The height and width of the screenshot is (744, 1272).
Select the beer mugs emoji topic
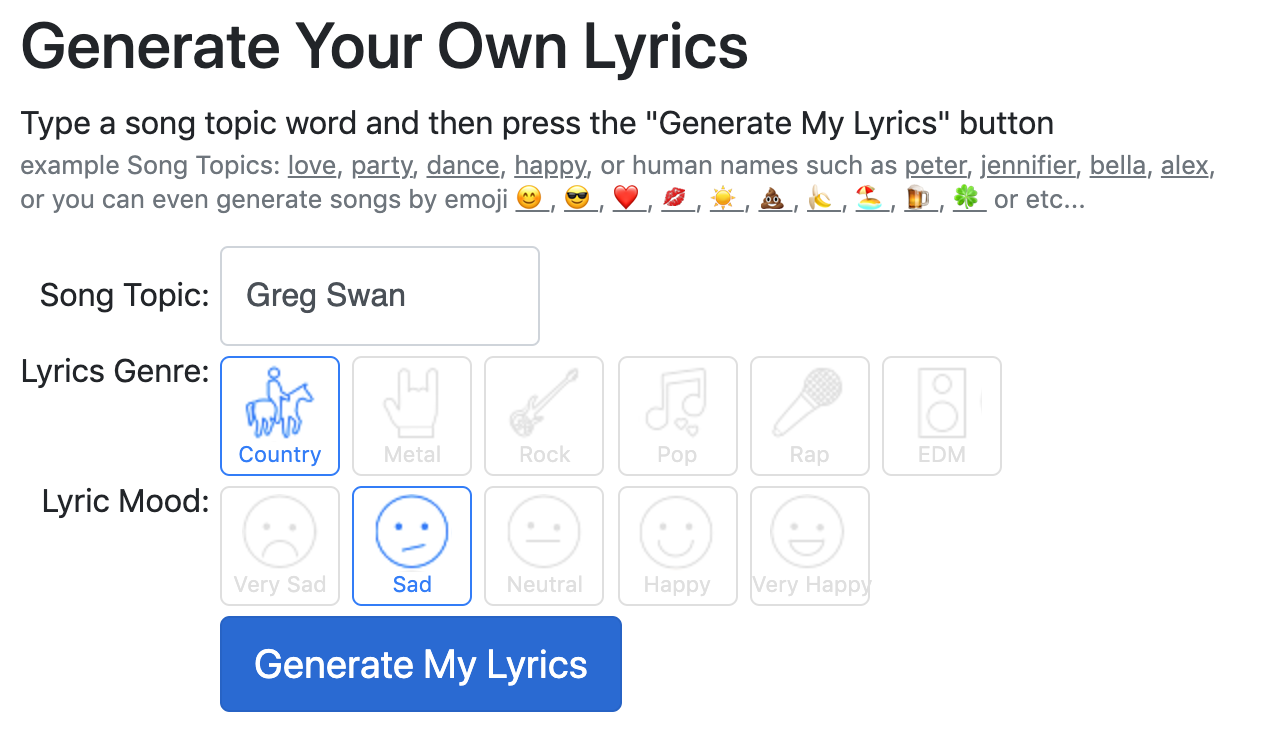[x=917, y=199]
